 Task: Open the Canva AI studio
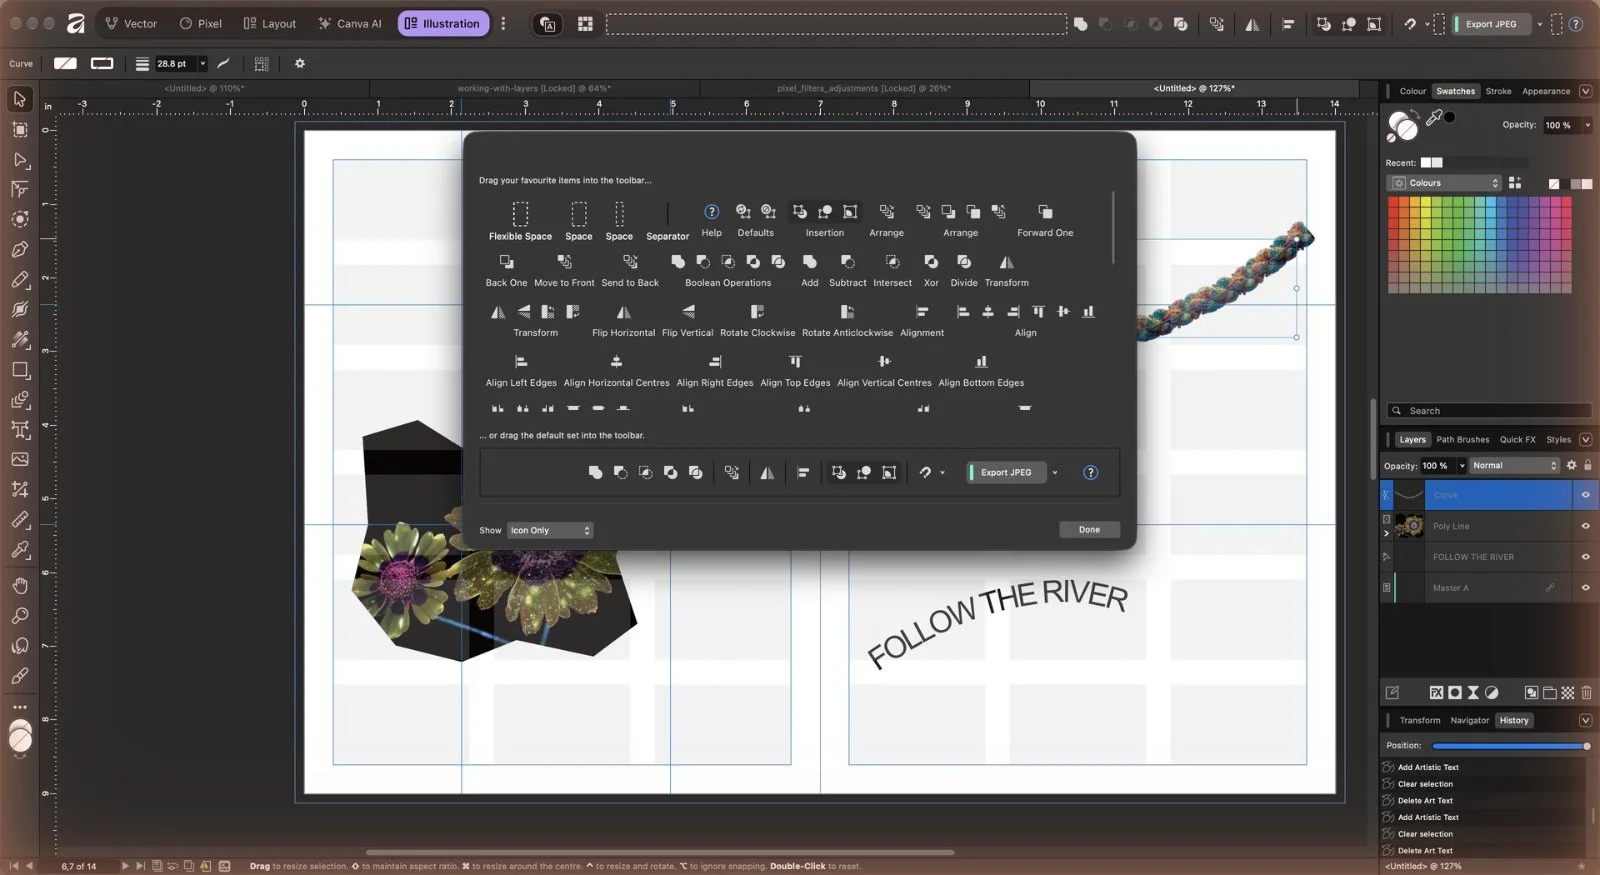tap(350, 23)
